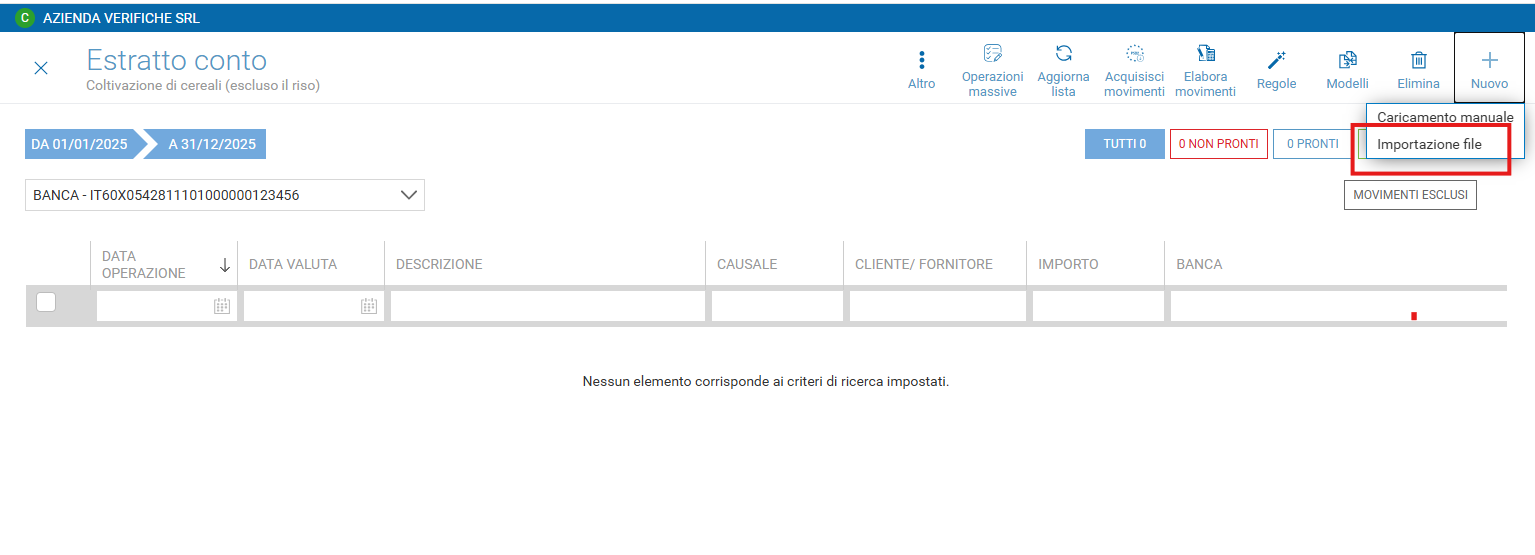This screenshot has width=1535, height=555.
Task: Open calendar picker for Data valuta filter
Action: [369, 306]
